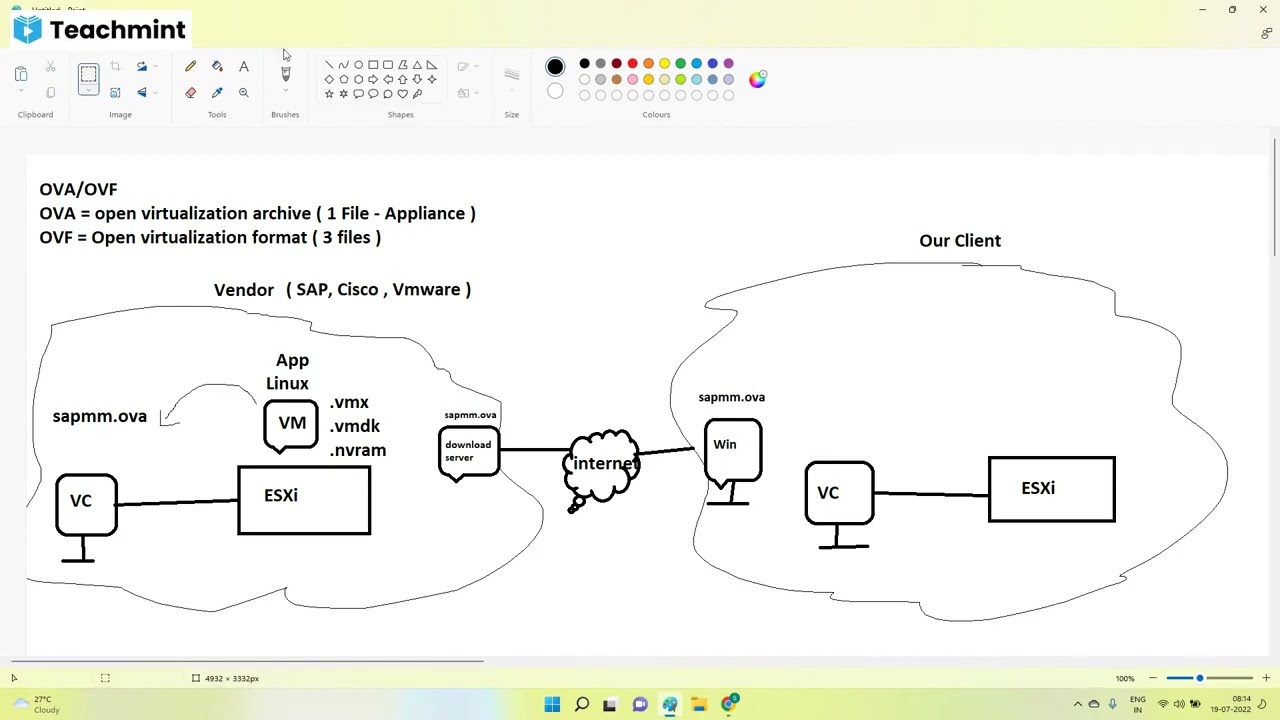1280x720 pixels.
Task: Click the Brushes tool icon
Action: coord(285,73)
